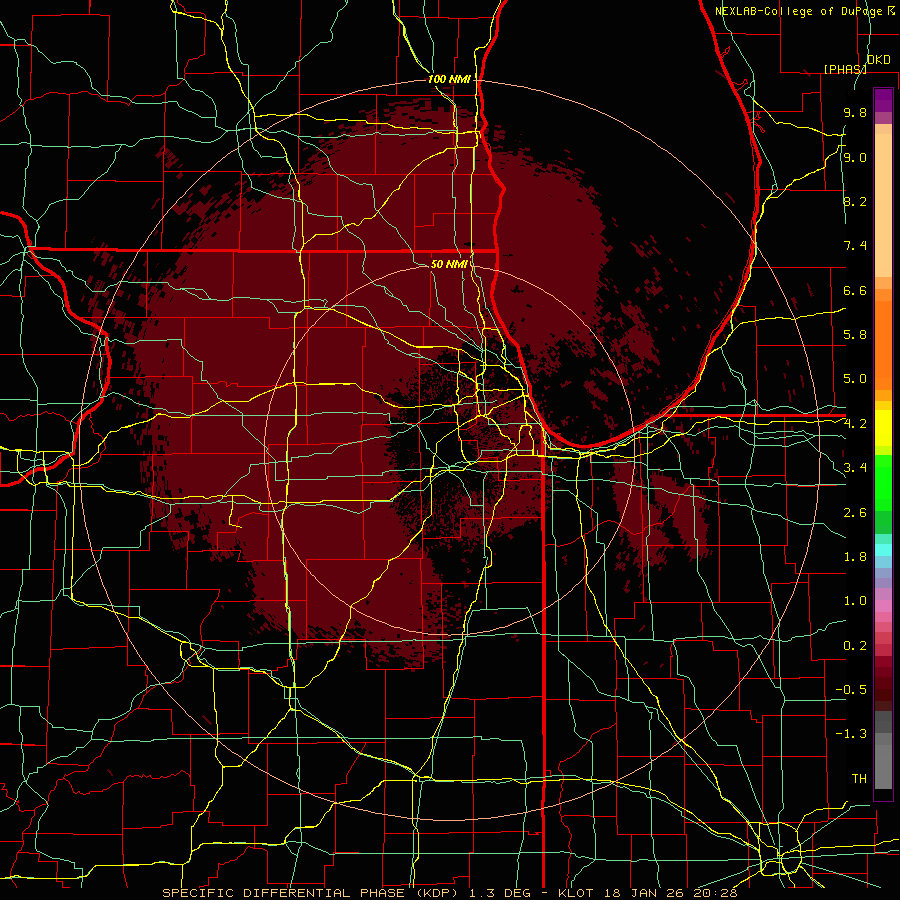Click the '50 NMI' range ring label
Screen dimensions: 900x900
click(449, 264)
